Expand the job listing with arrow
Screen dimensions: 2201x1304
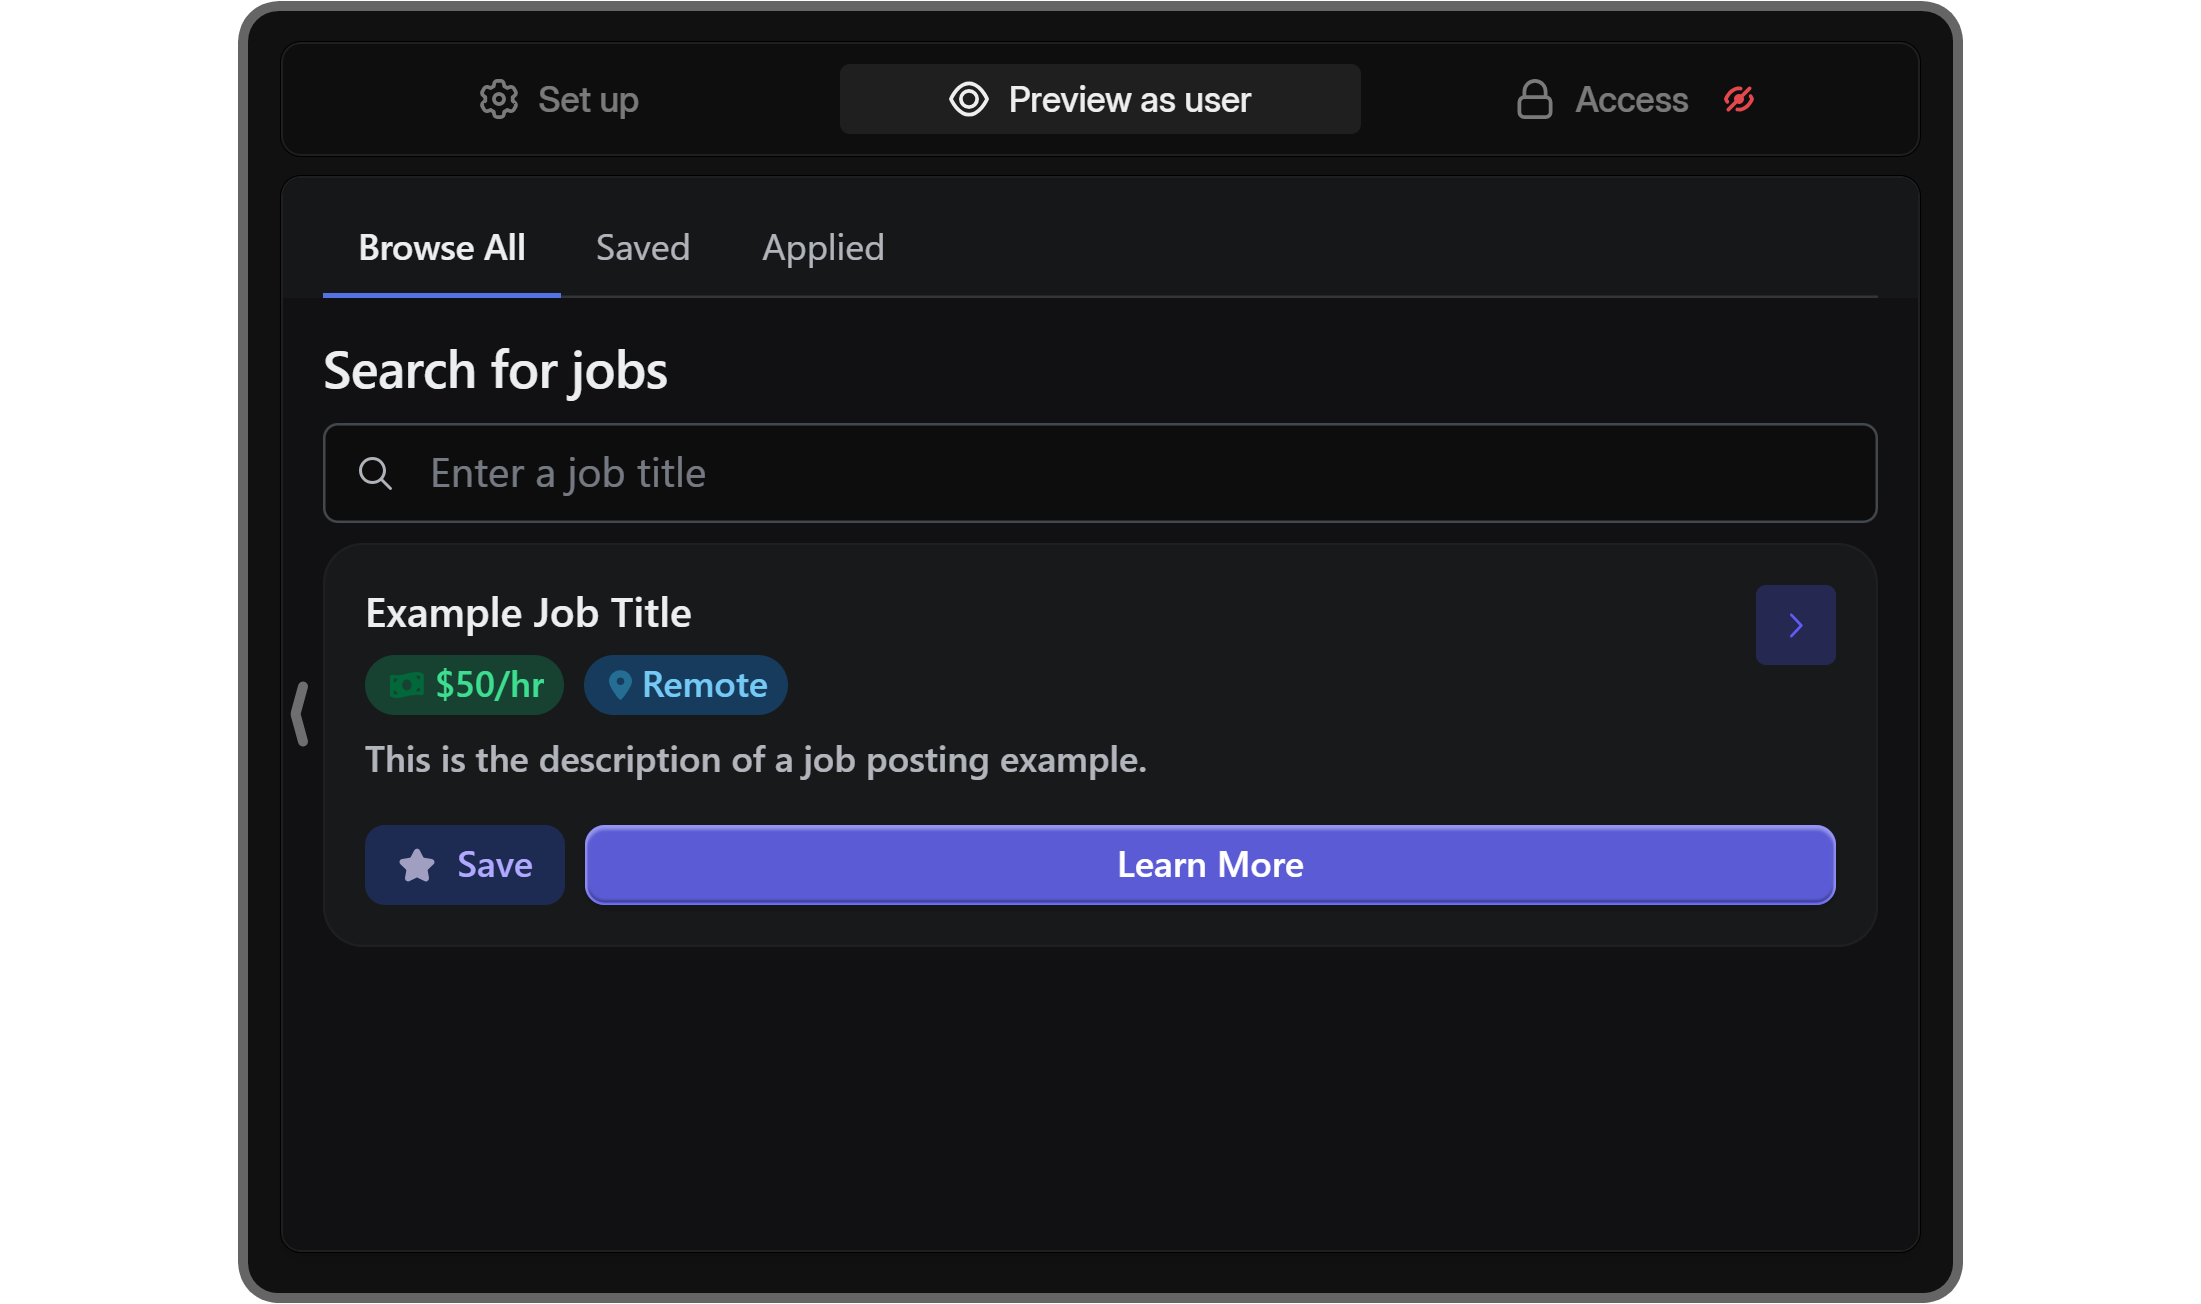click(x=1794, y=624)
